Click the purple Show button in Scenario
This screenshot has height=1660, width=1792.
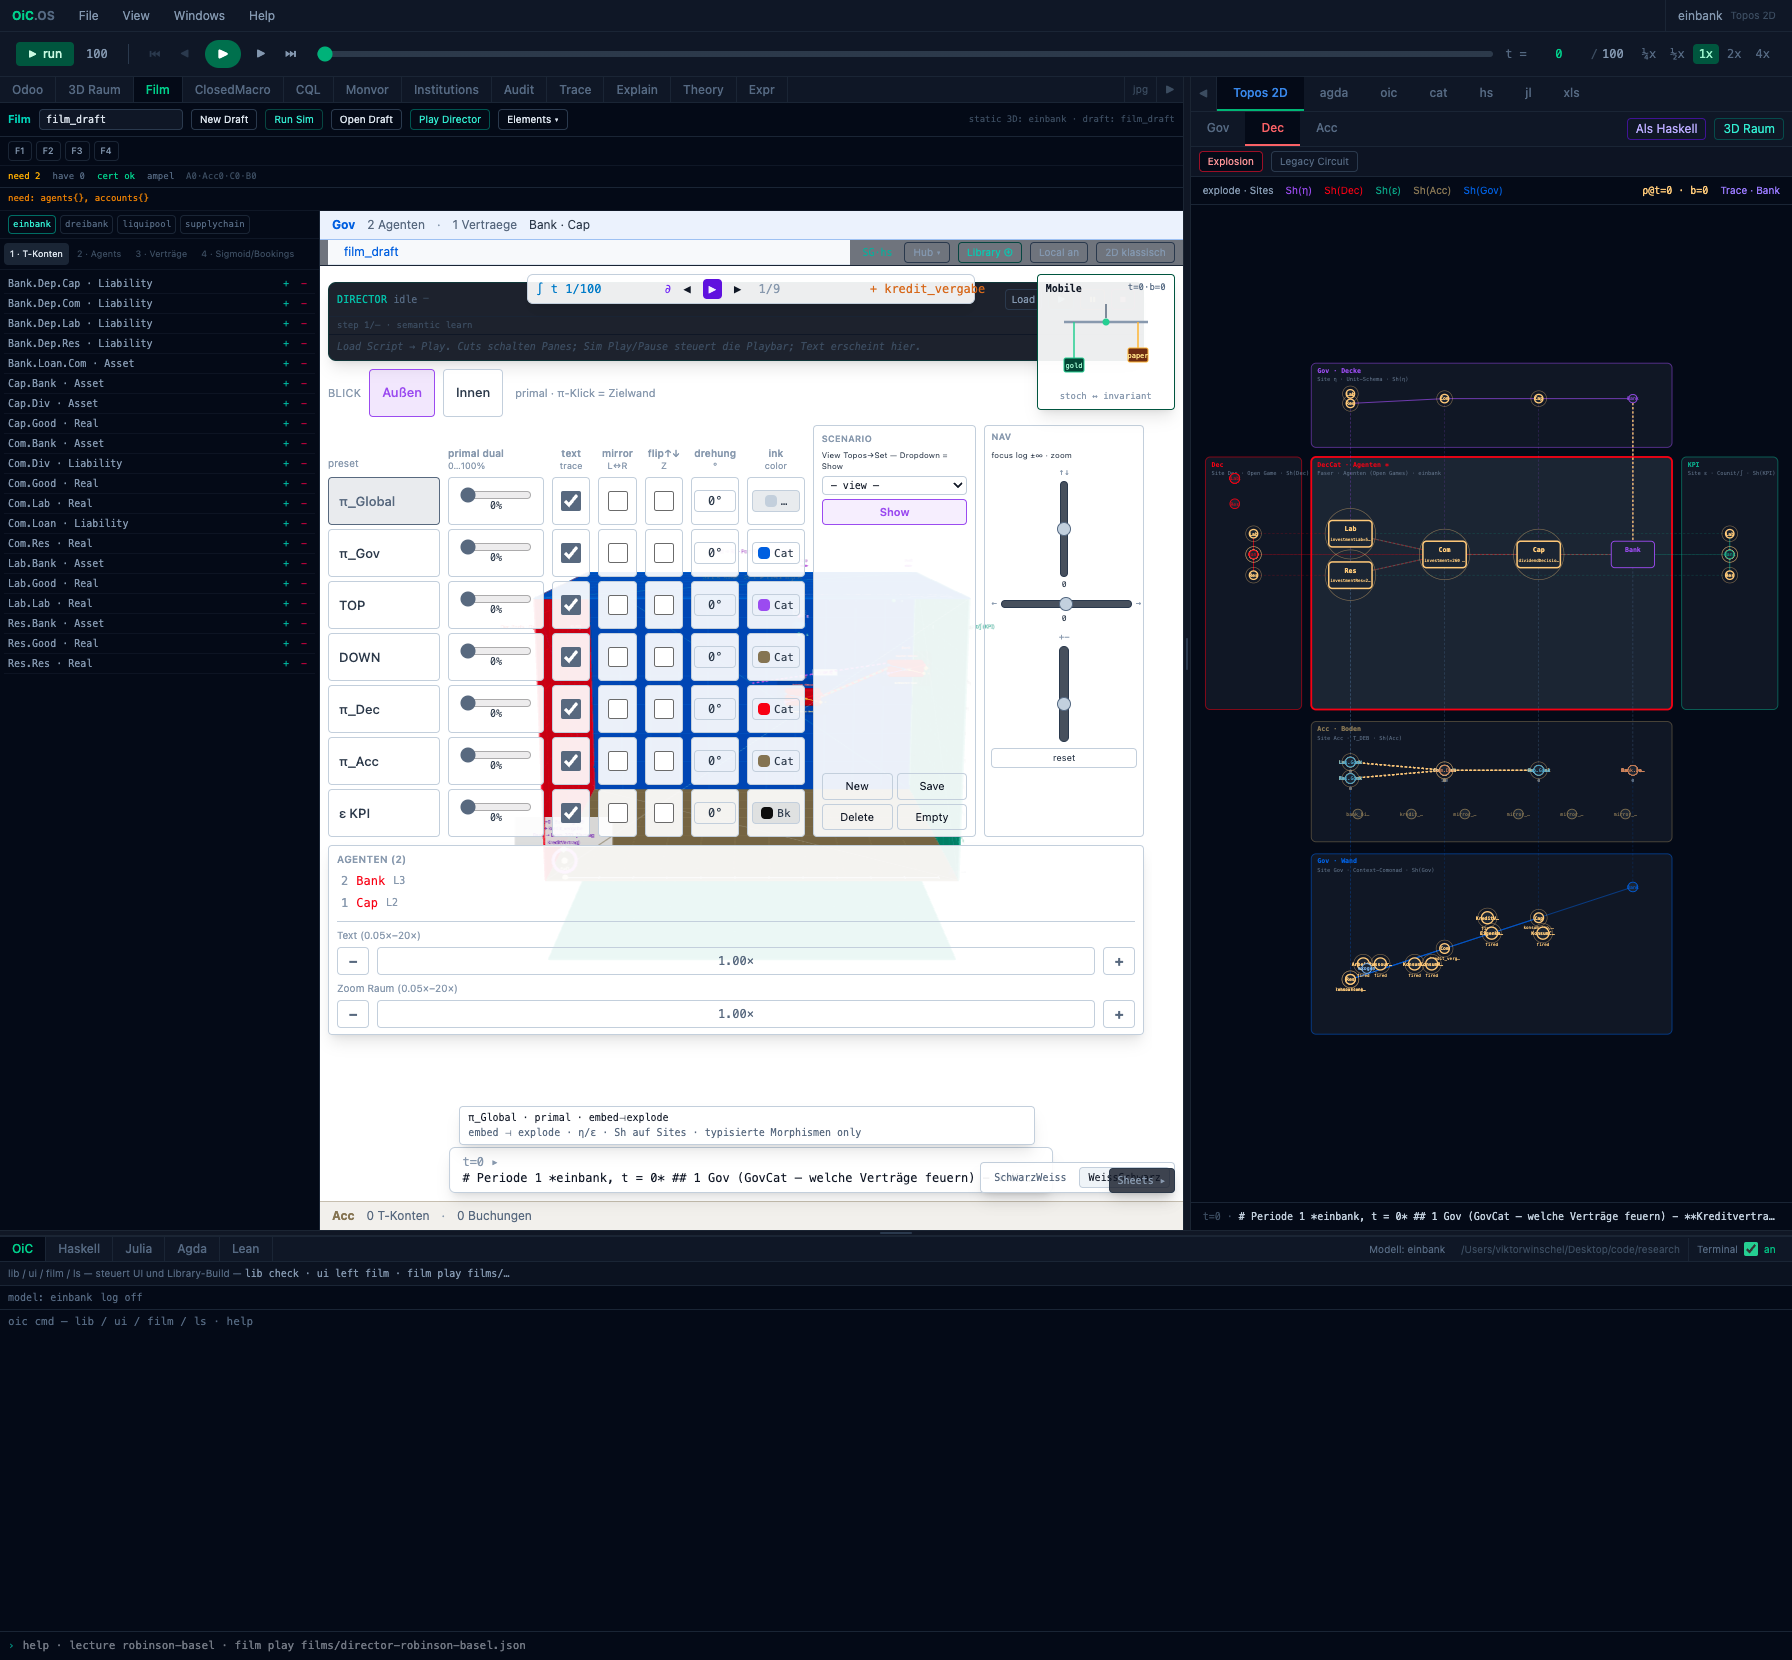coord(894,512)
